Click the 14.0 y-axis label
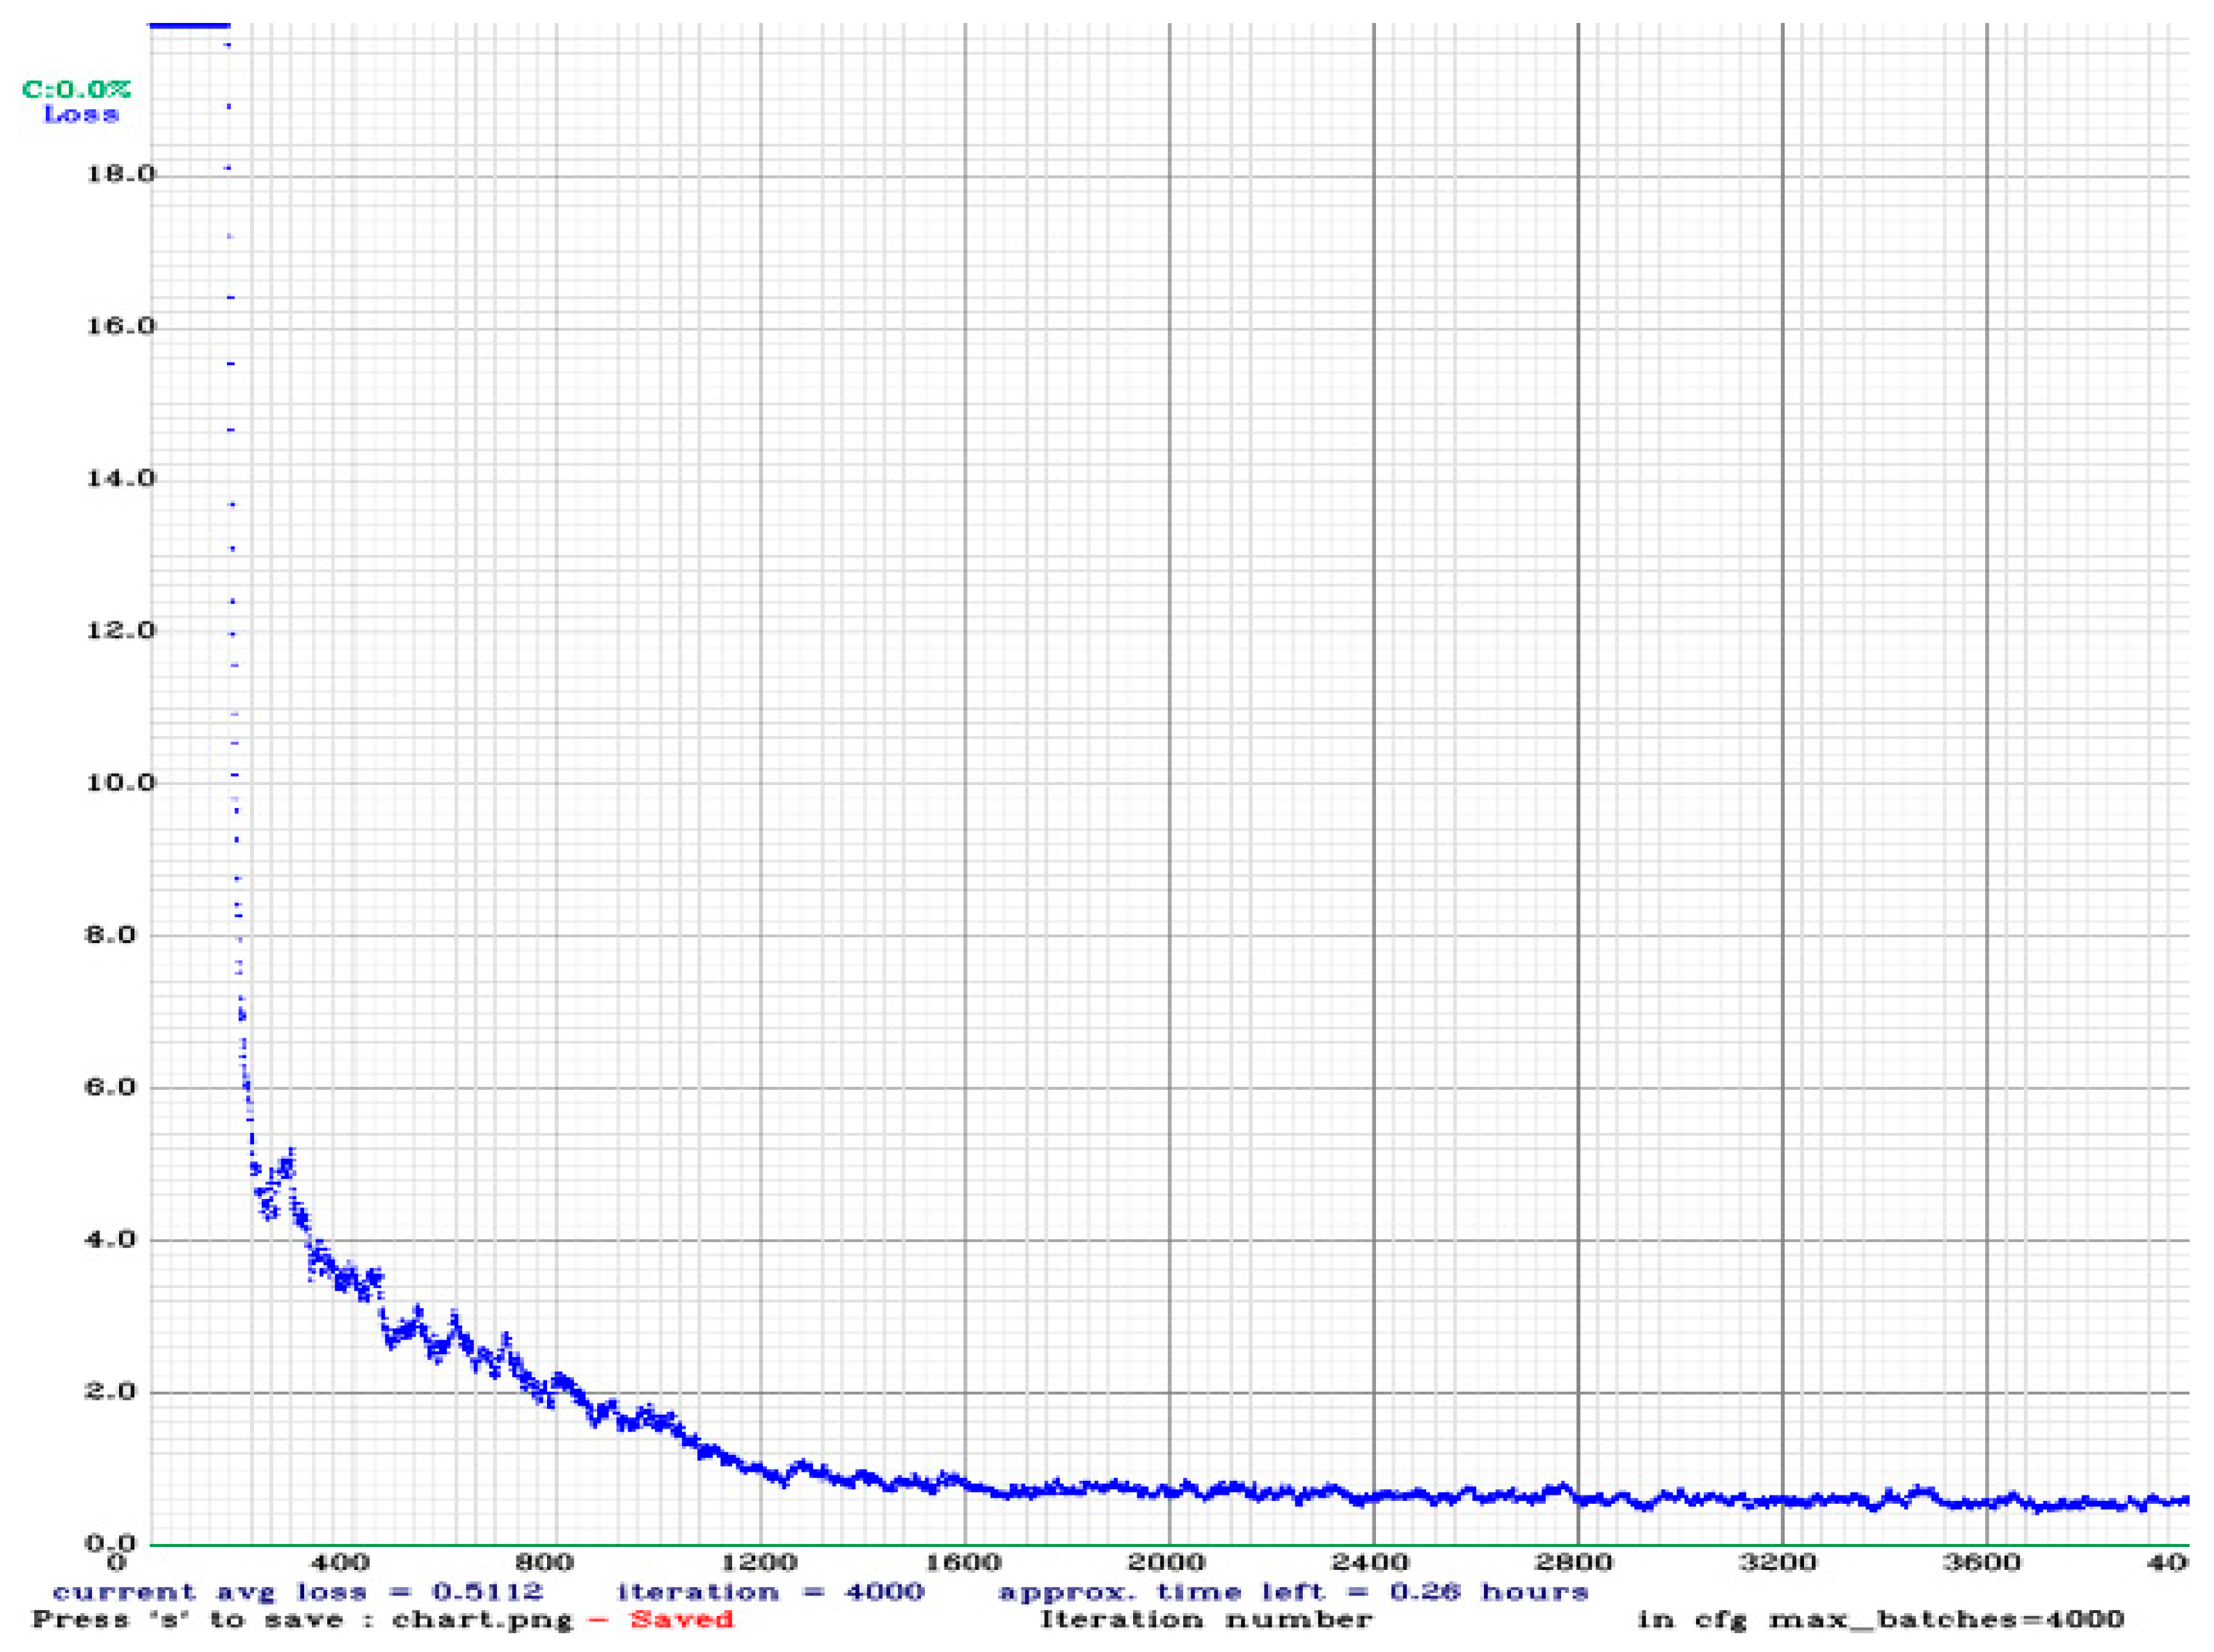This screenshot has width=2214, height=1652. coord(120,478)
